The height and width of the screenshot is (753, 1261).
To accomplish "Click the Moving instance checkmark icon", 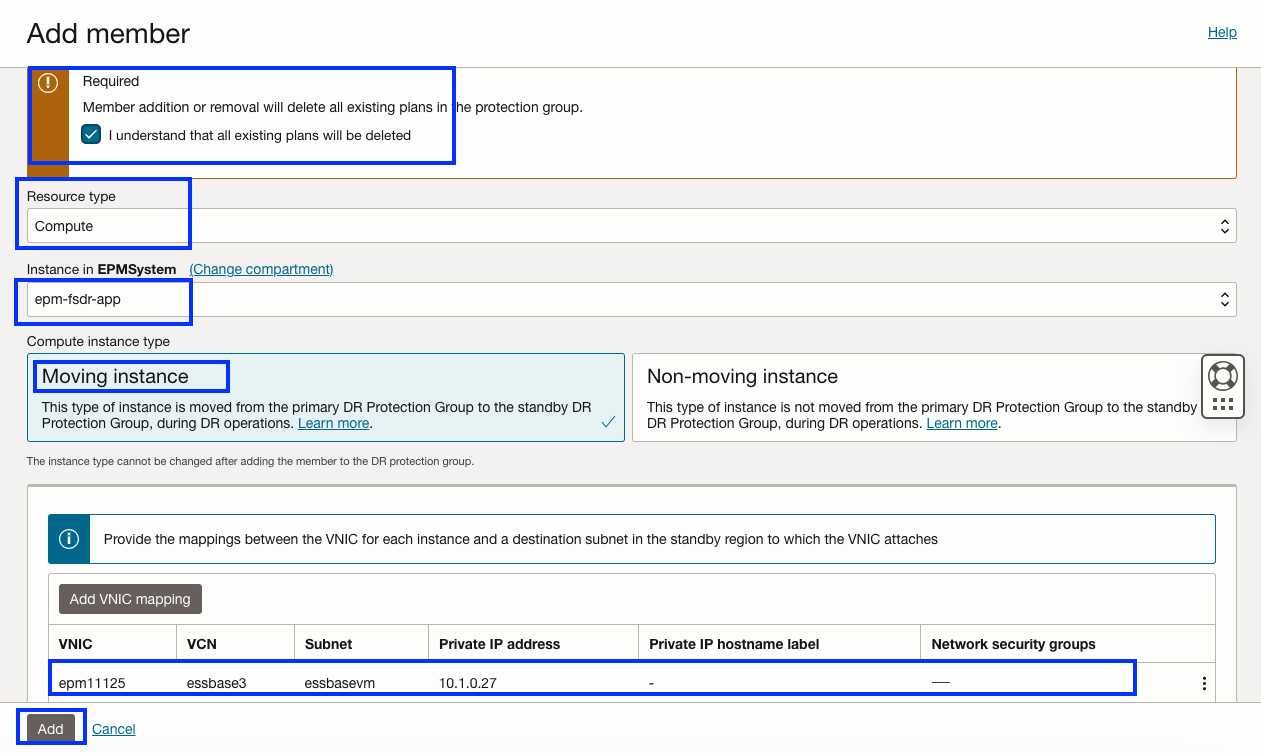I will pos(608,423).
